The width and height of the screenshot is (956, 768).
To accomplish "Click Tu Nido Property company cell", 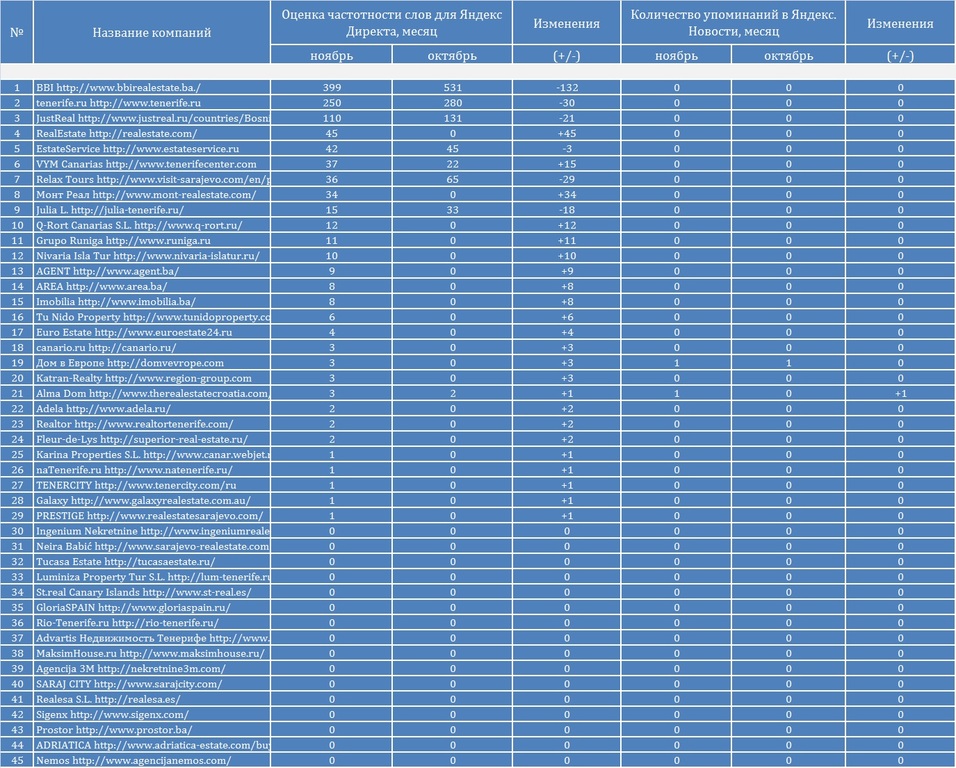I will click(x=152, y=317).
